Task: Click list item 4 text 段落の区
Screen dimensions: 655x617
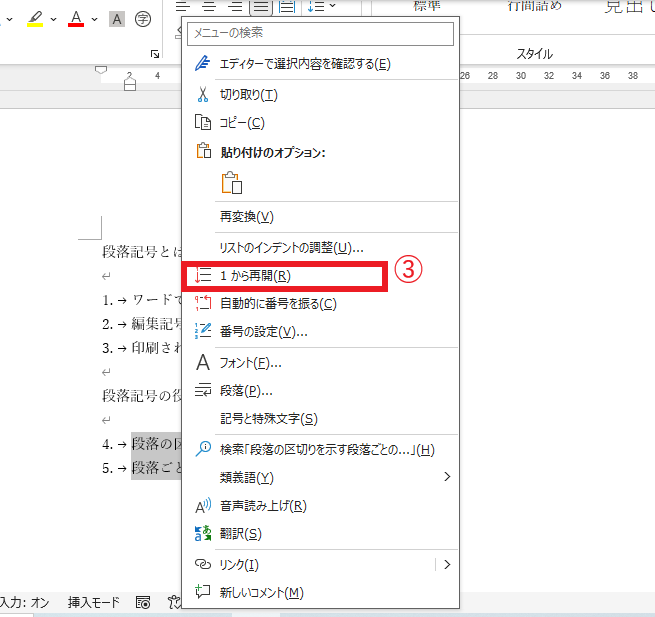Action: (156, 444)
